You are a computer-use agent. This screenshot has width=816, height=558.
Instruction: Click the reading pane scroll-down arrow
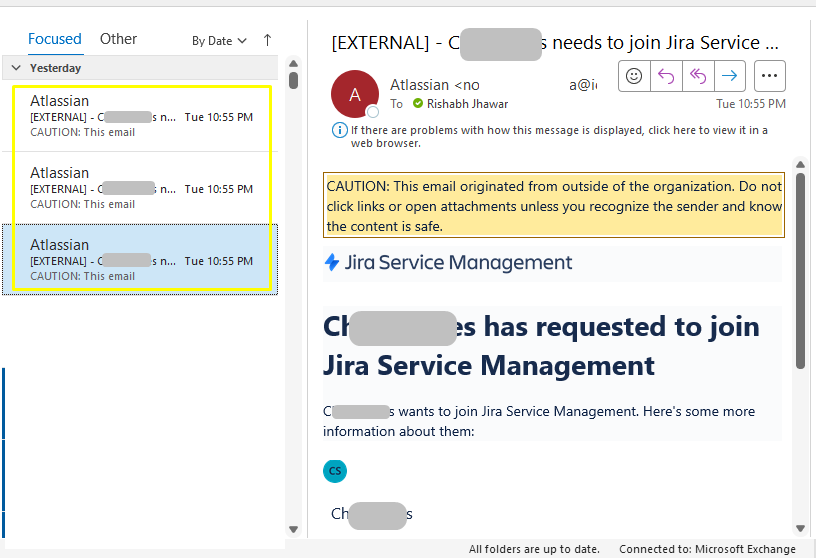tap(800, 529)
